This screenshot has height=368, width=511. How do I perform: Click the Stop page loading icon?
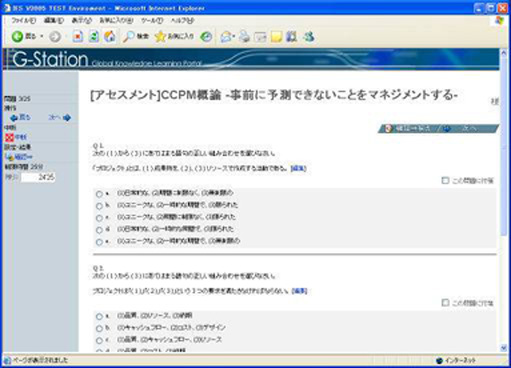pyautogui.click(x=78, y=37)
